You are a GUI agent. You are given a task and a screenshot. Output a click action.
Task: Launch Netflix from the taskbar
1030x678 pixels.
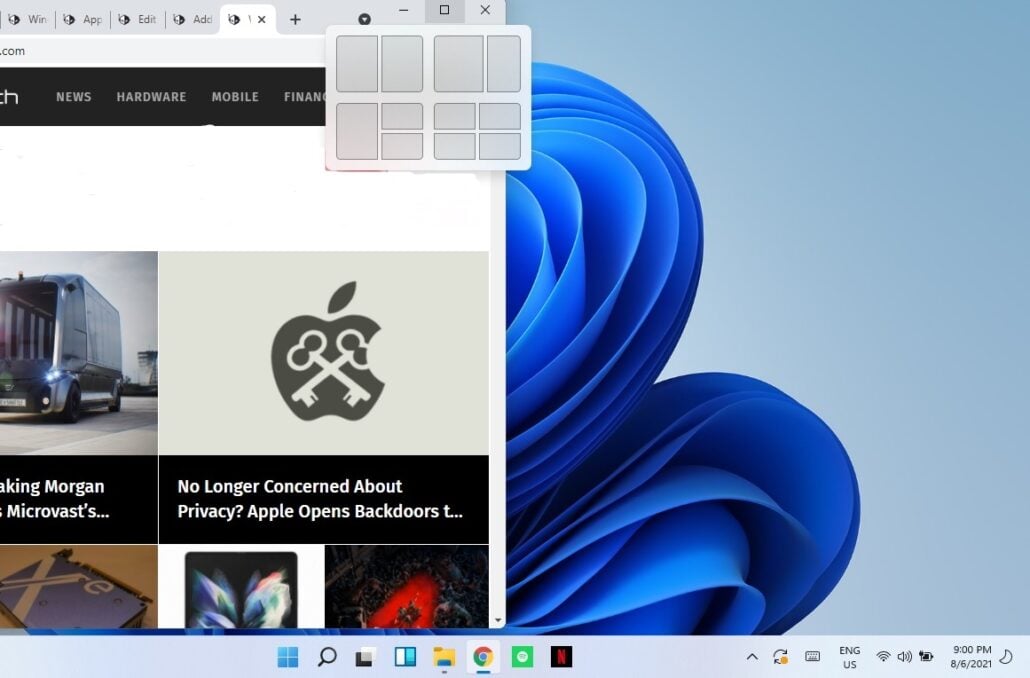coord(562,657)
